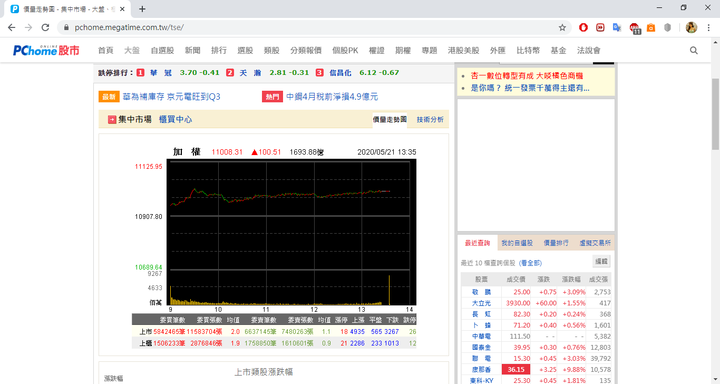This screenshot has width=720, height=384.
Task: Open the 選股 menu item
Action: pyautogui.click(x=245, y=51)
